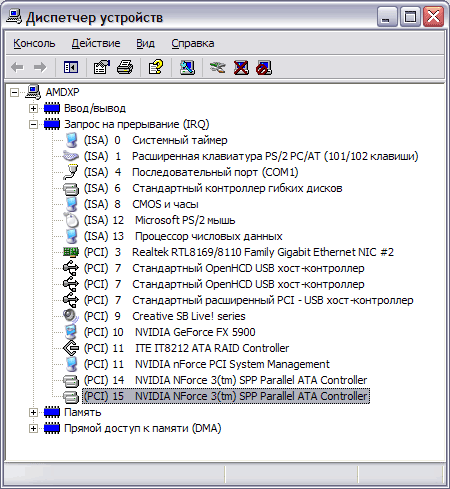
Task: Click the Forward arrow toolbar button
Action: click(x=40, y=67)
